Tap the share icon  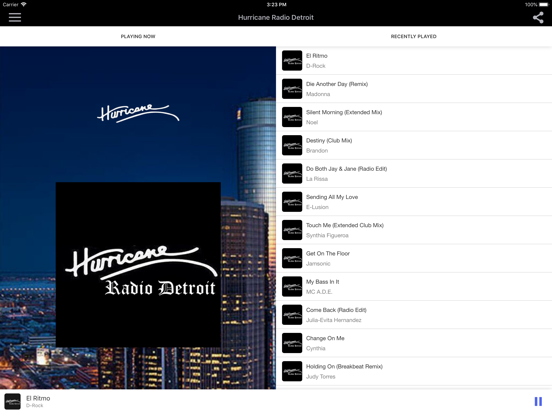[x=538, y=17]
